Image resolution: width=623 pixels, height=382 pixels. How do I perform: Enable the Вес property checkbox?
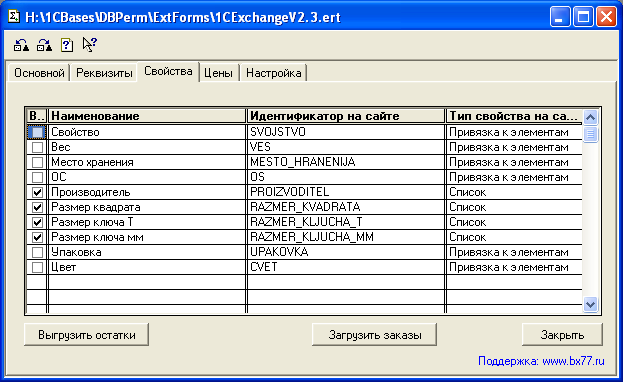(x=37, y=147)
